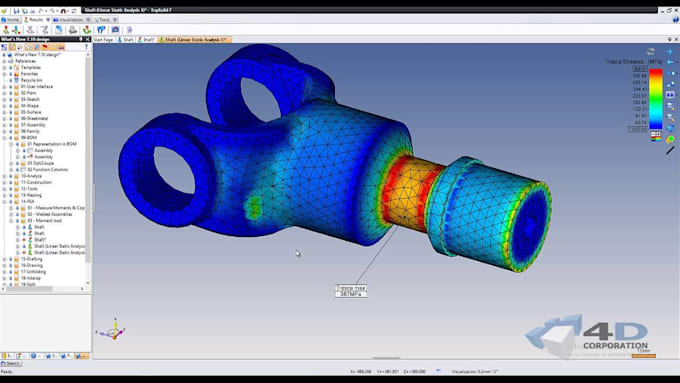
Task: Click the TopSolid application logo button
Action: [5, 10]
